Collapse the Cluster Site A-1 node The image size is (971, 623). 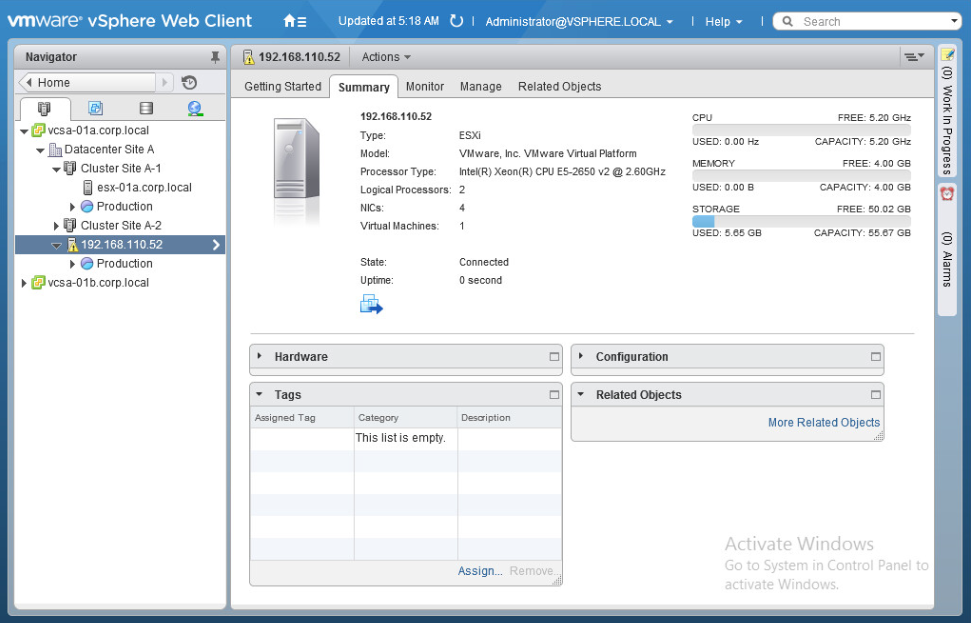coord(56,169)
